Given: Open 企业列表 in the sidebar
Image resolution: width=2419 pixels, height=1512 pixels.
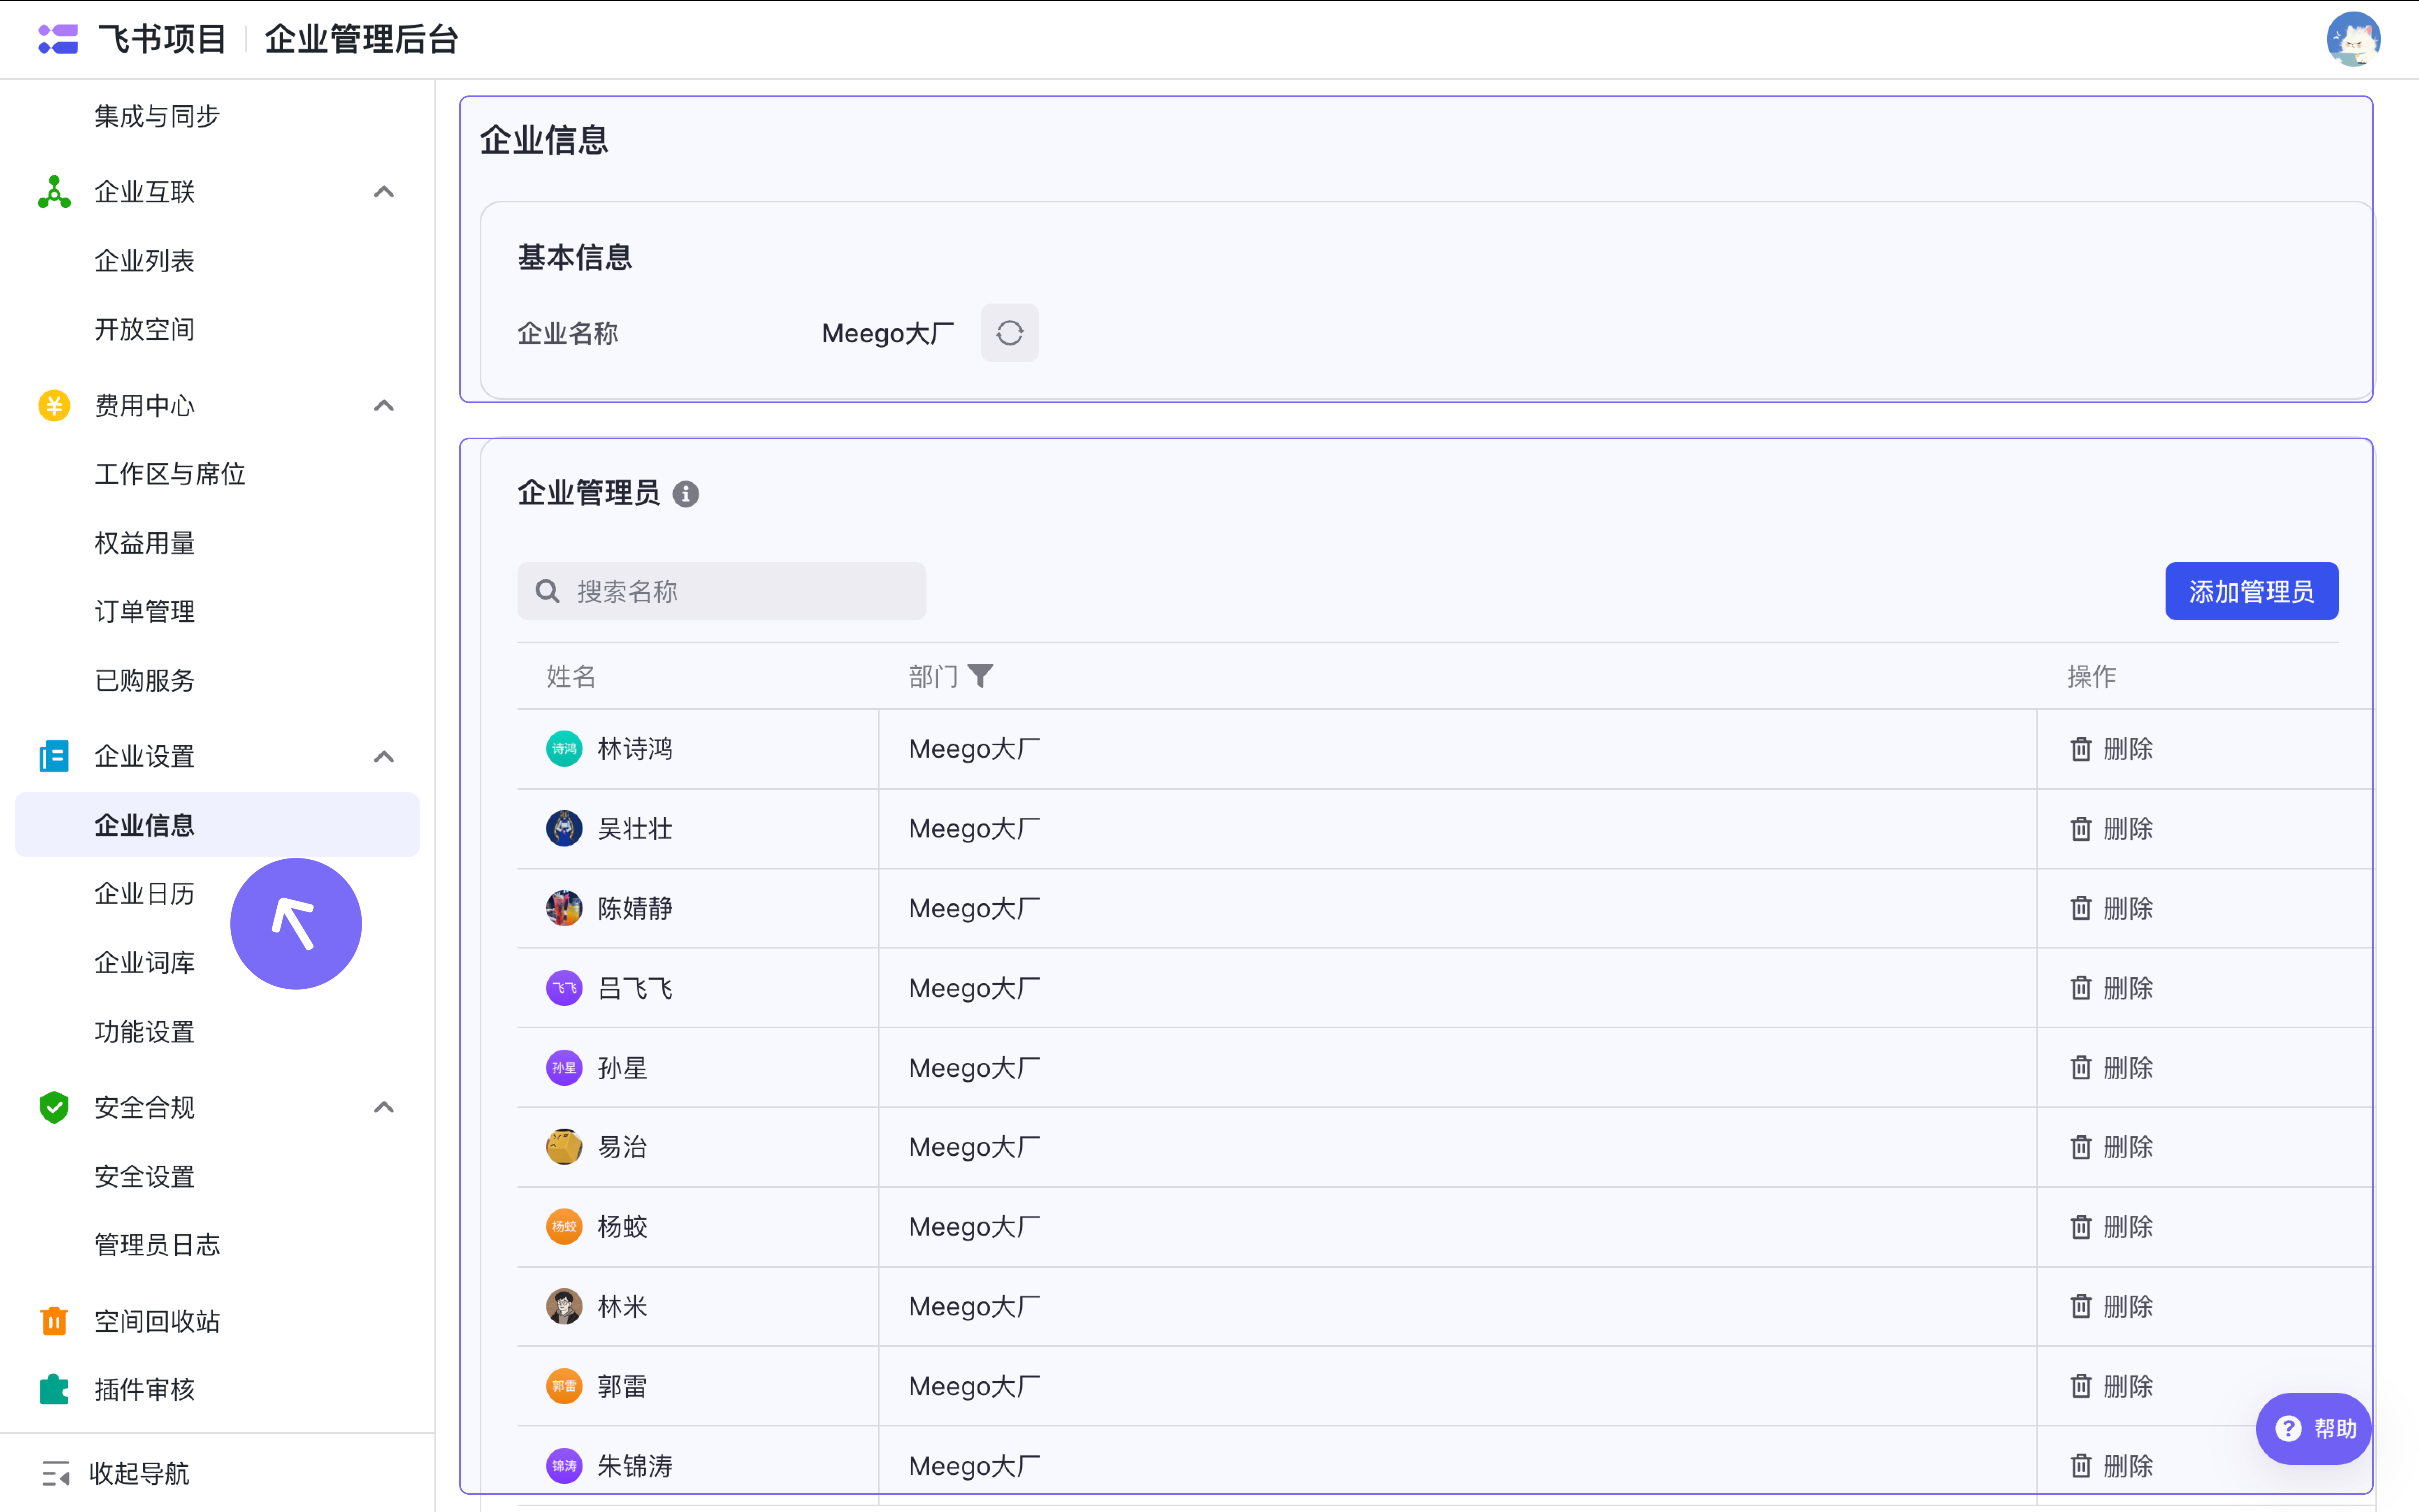Looking at the screenshot, I should (x=145, y=261).
